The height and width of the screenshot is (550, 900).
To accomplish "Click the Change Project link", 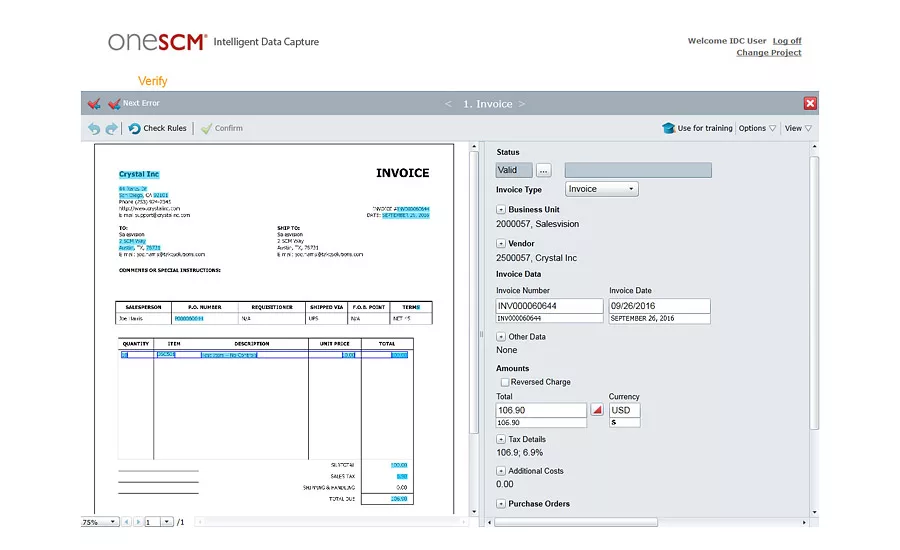I will [769, 52].
